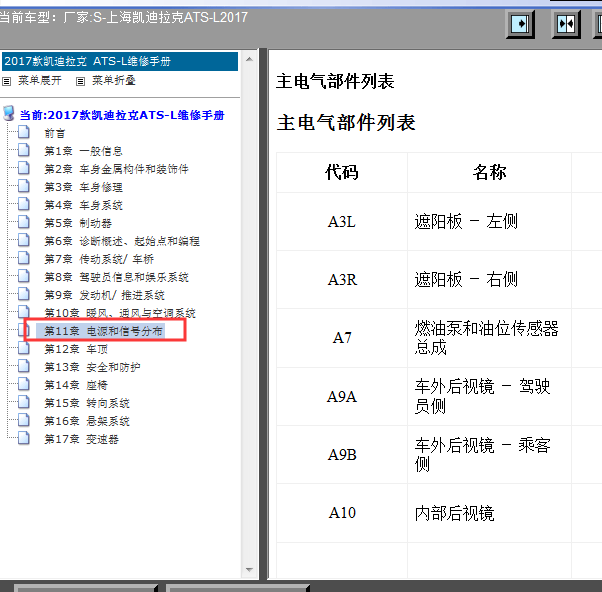Open 第6章 诊断概述、起始点和编程
This screenshot has height=592, width=602.
point(122,241)
